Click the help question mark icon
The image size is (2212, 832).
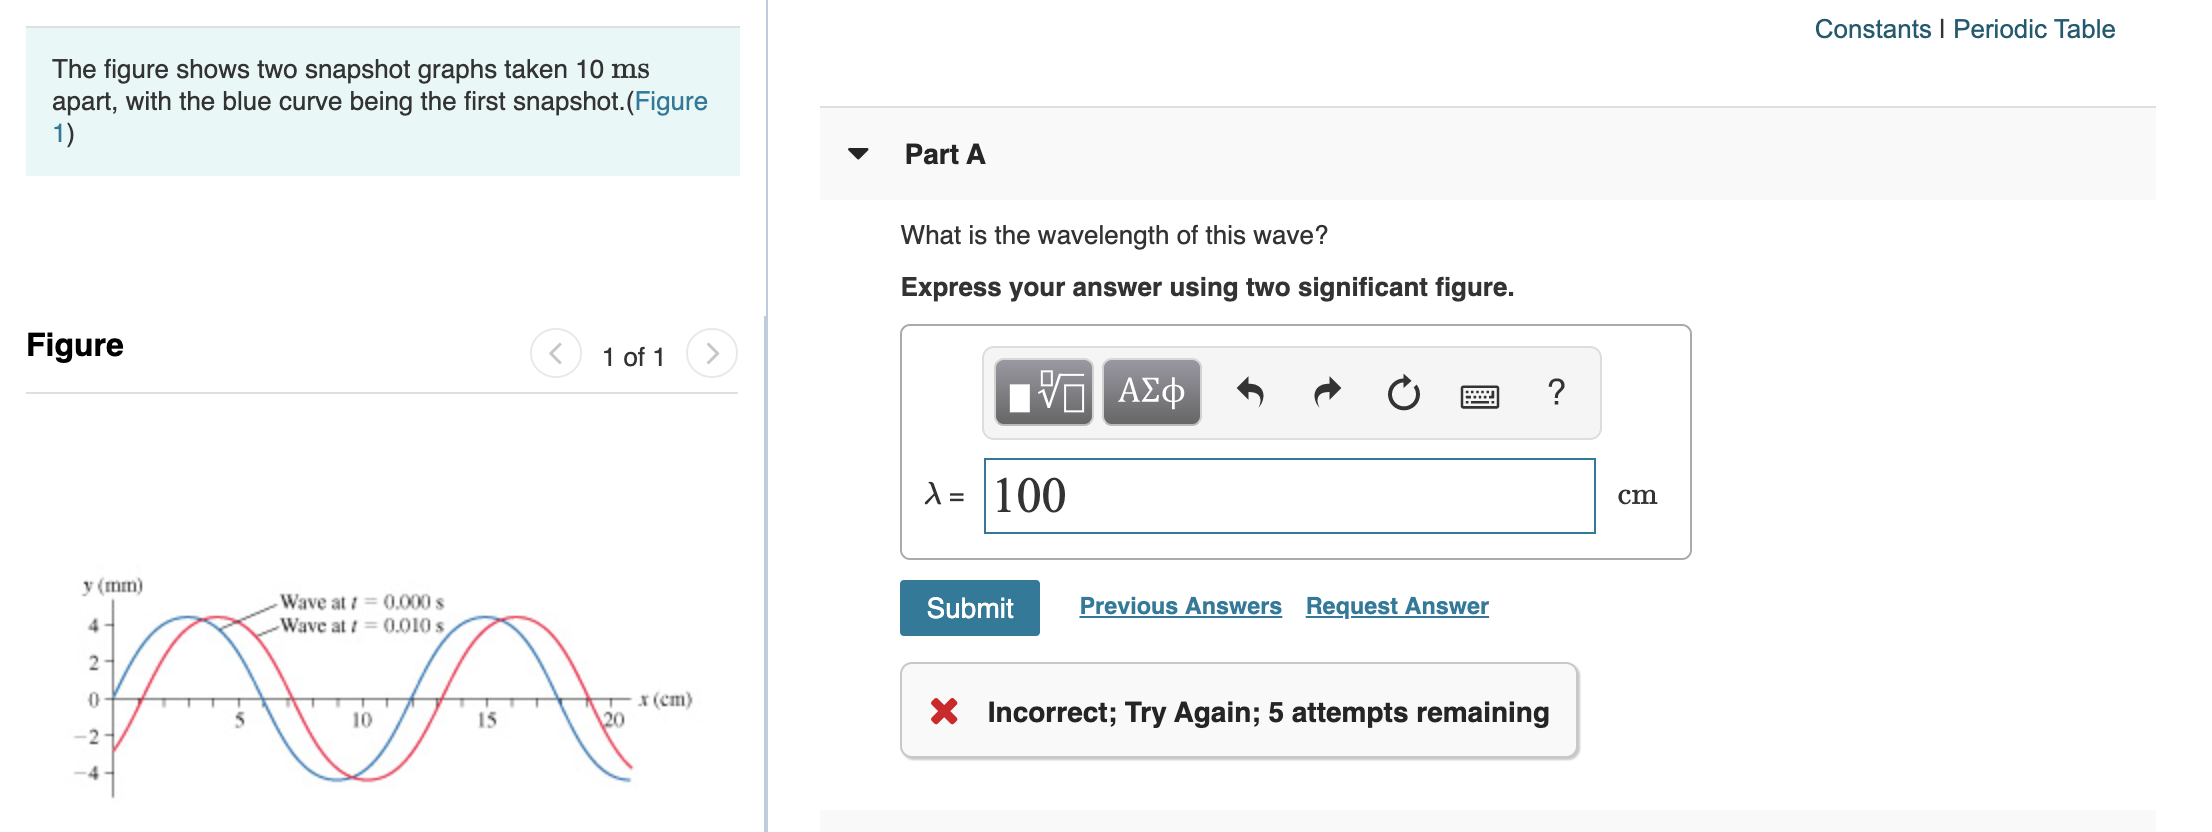[1557, 393]
